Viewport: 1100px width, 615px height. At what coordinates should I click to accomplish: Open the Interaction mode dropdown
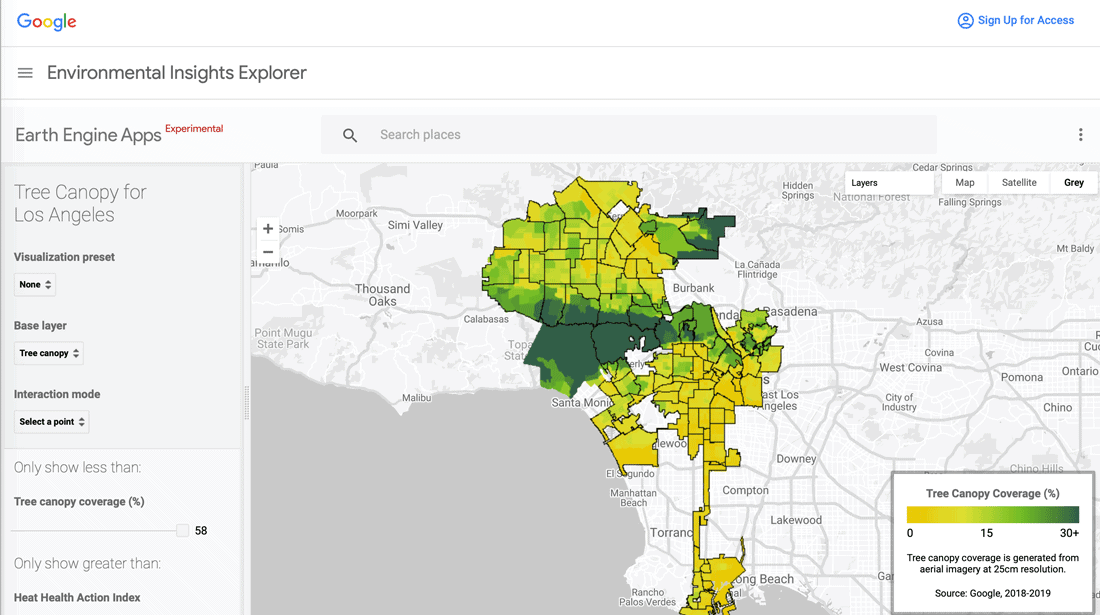(52, 421)
